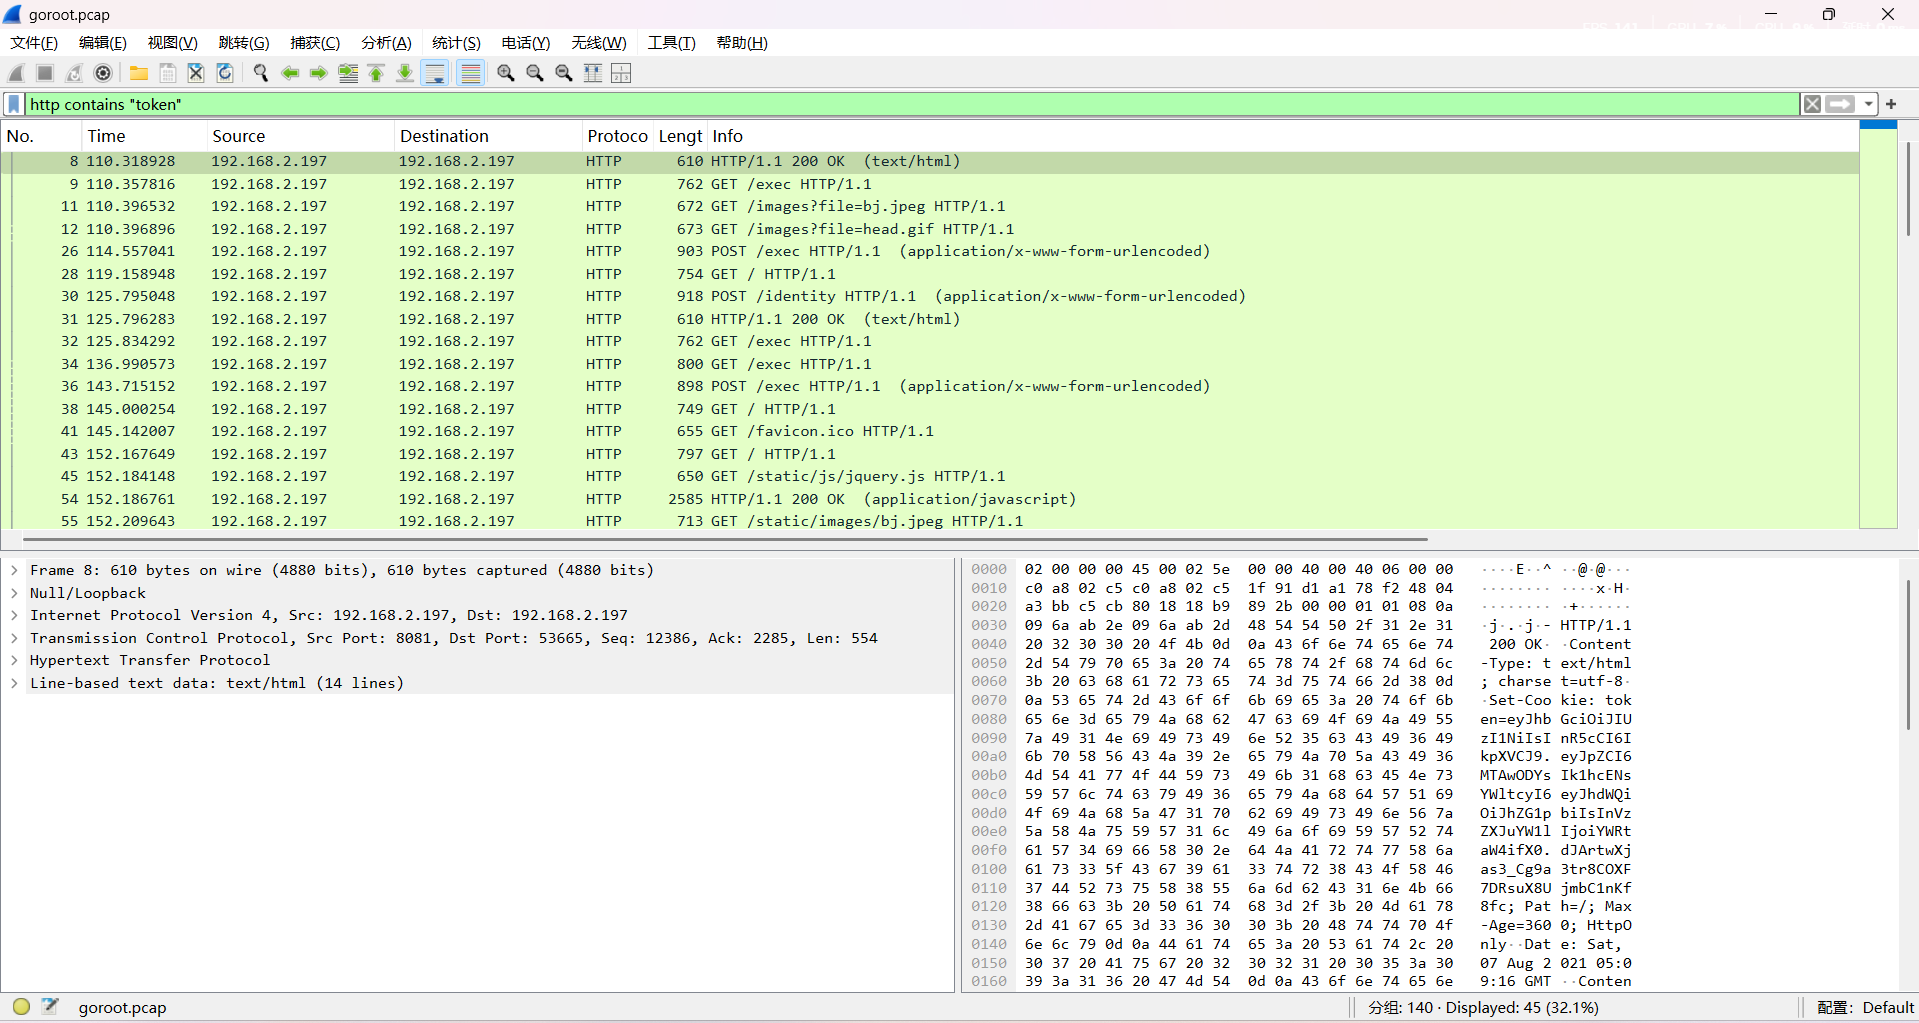Image resolution: width=1919 pixels, height=1023 pixels.
Task: Go to the first packet
Action: 377,73
